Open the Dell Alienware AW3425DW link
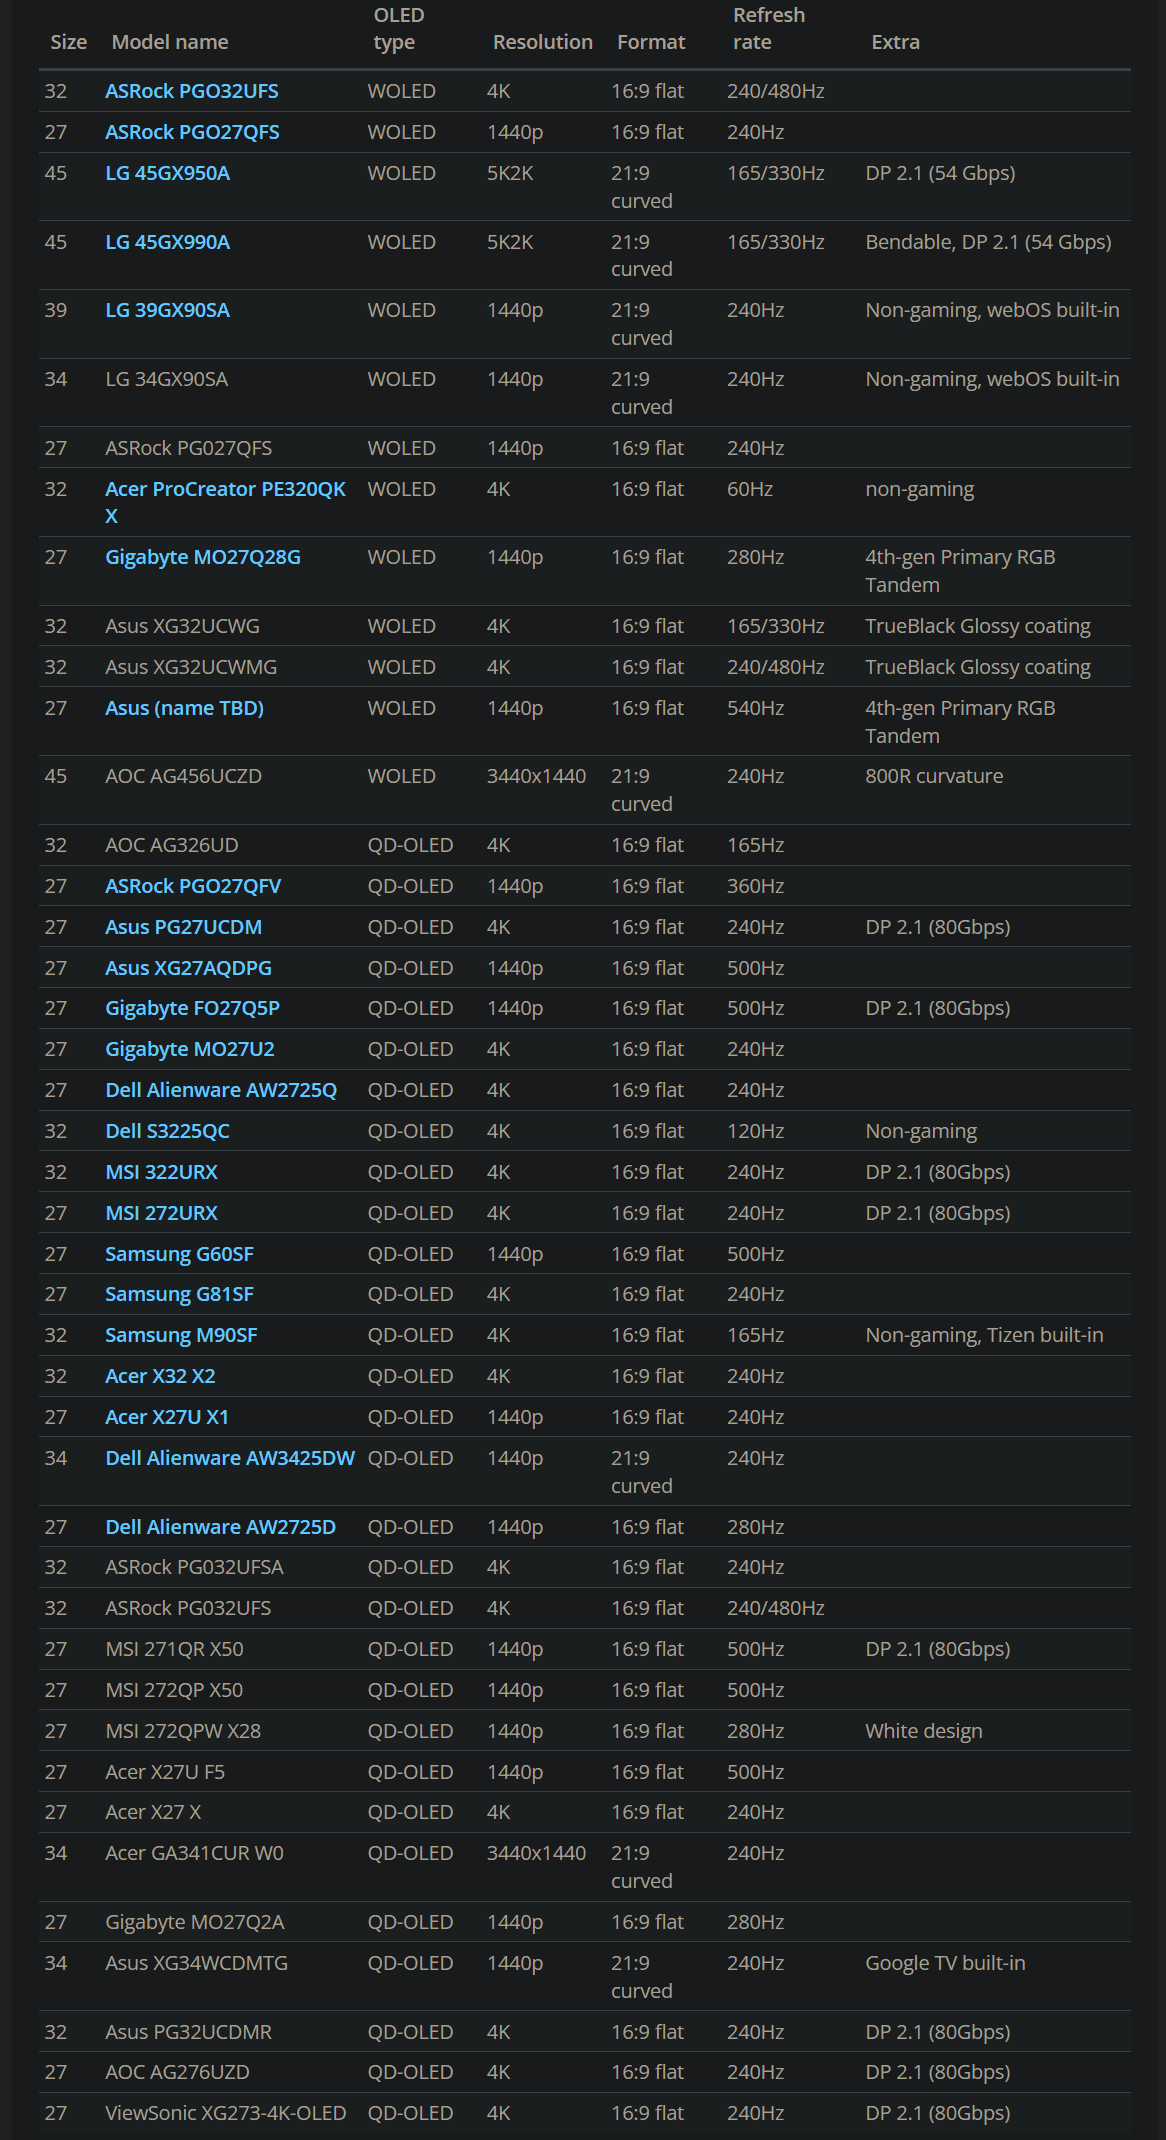 click(231, 1458)
